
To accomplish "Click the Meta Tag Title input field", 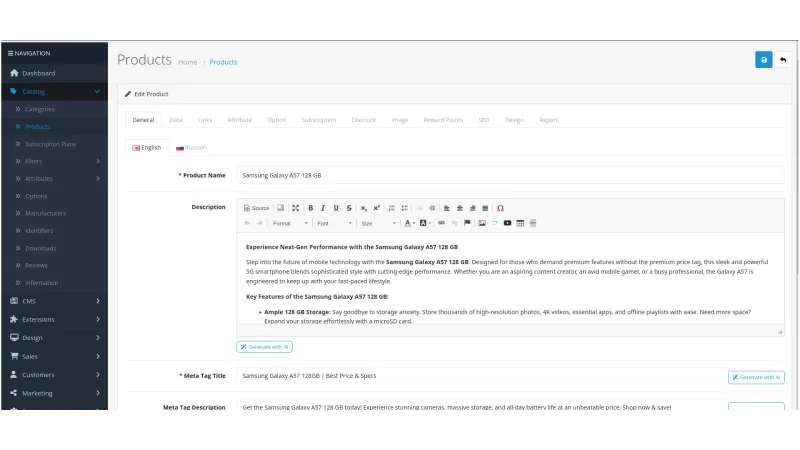I will (481, 376).
